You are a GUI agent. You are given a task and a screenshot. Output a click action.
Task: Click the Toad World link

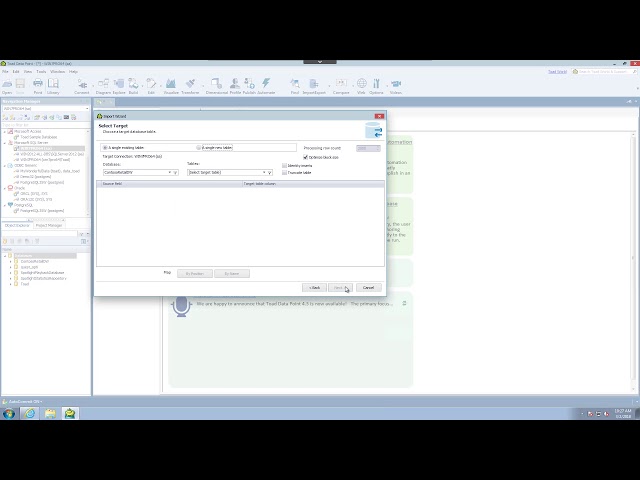[x=557, y=71]
